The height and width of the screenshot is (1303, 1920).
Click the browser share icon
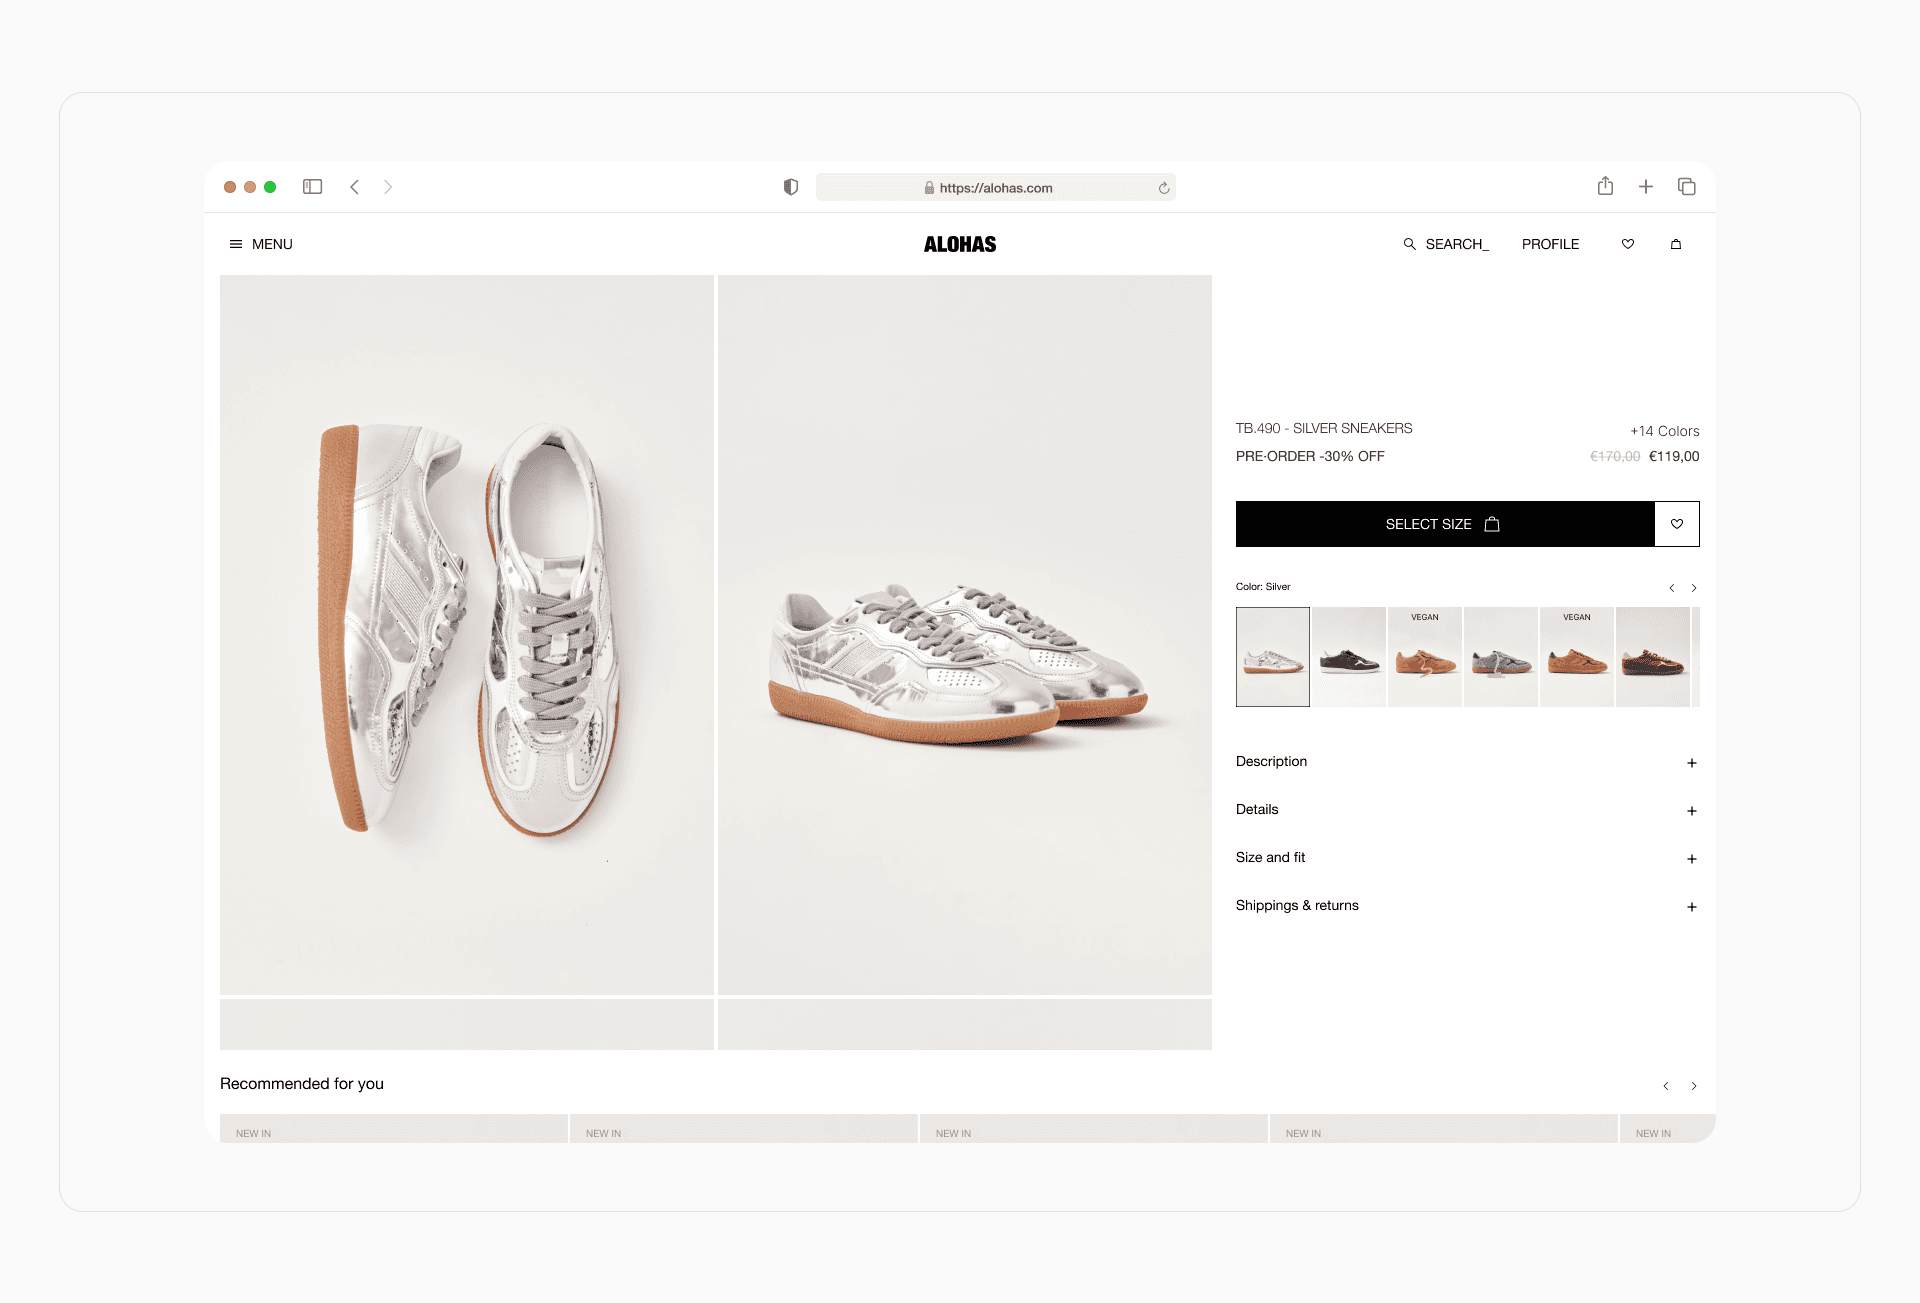click(x=1605, y=186)
